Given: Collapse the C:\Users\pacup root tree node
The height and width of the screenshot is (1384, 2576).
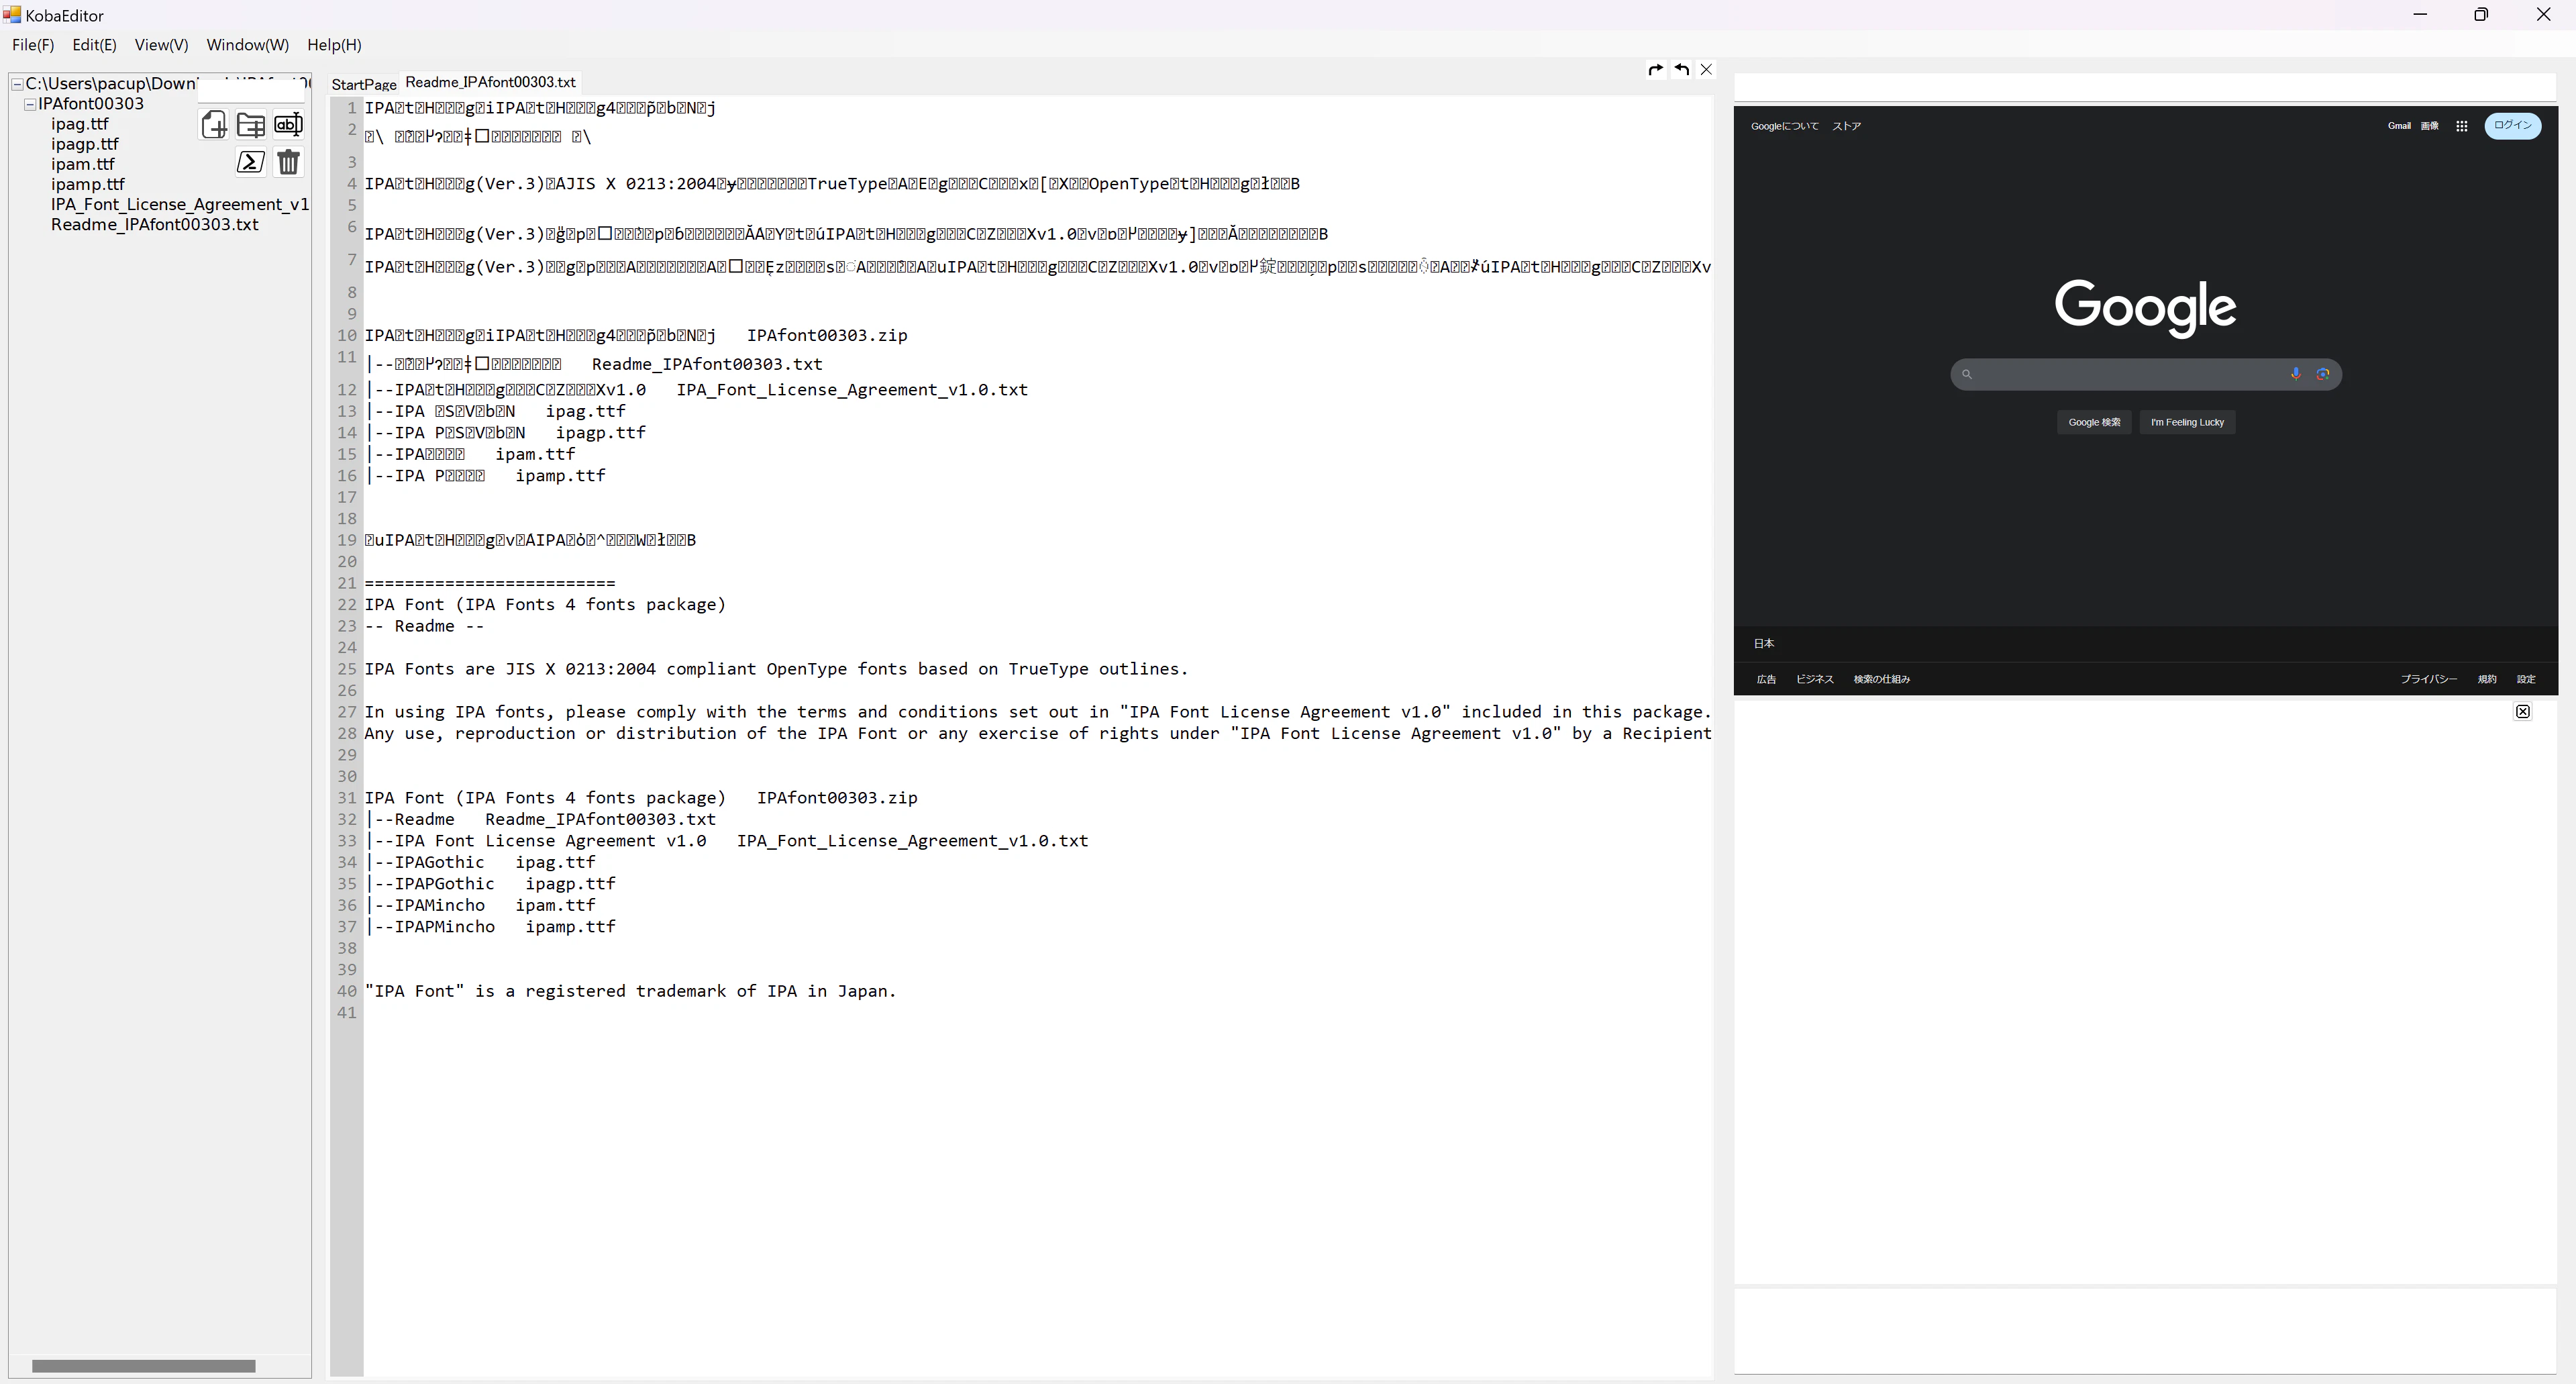Looking at the screenshot, I should (x=17, y=84).
